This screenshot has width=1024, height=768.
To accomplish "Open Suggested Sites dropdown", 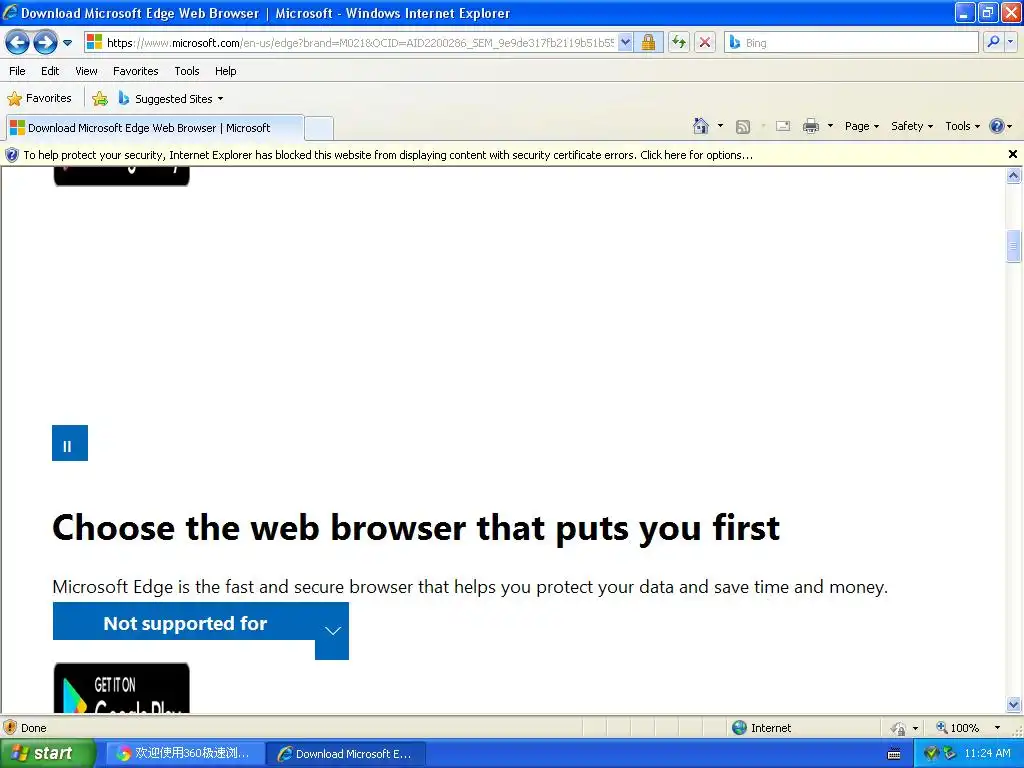I will (171, 99).
